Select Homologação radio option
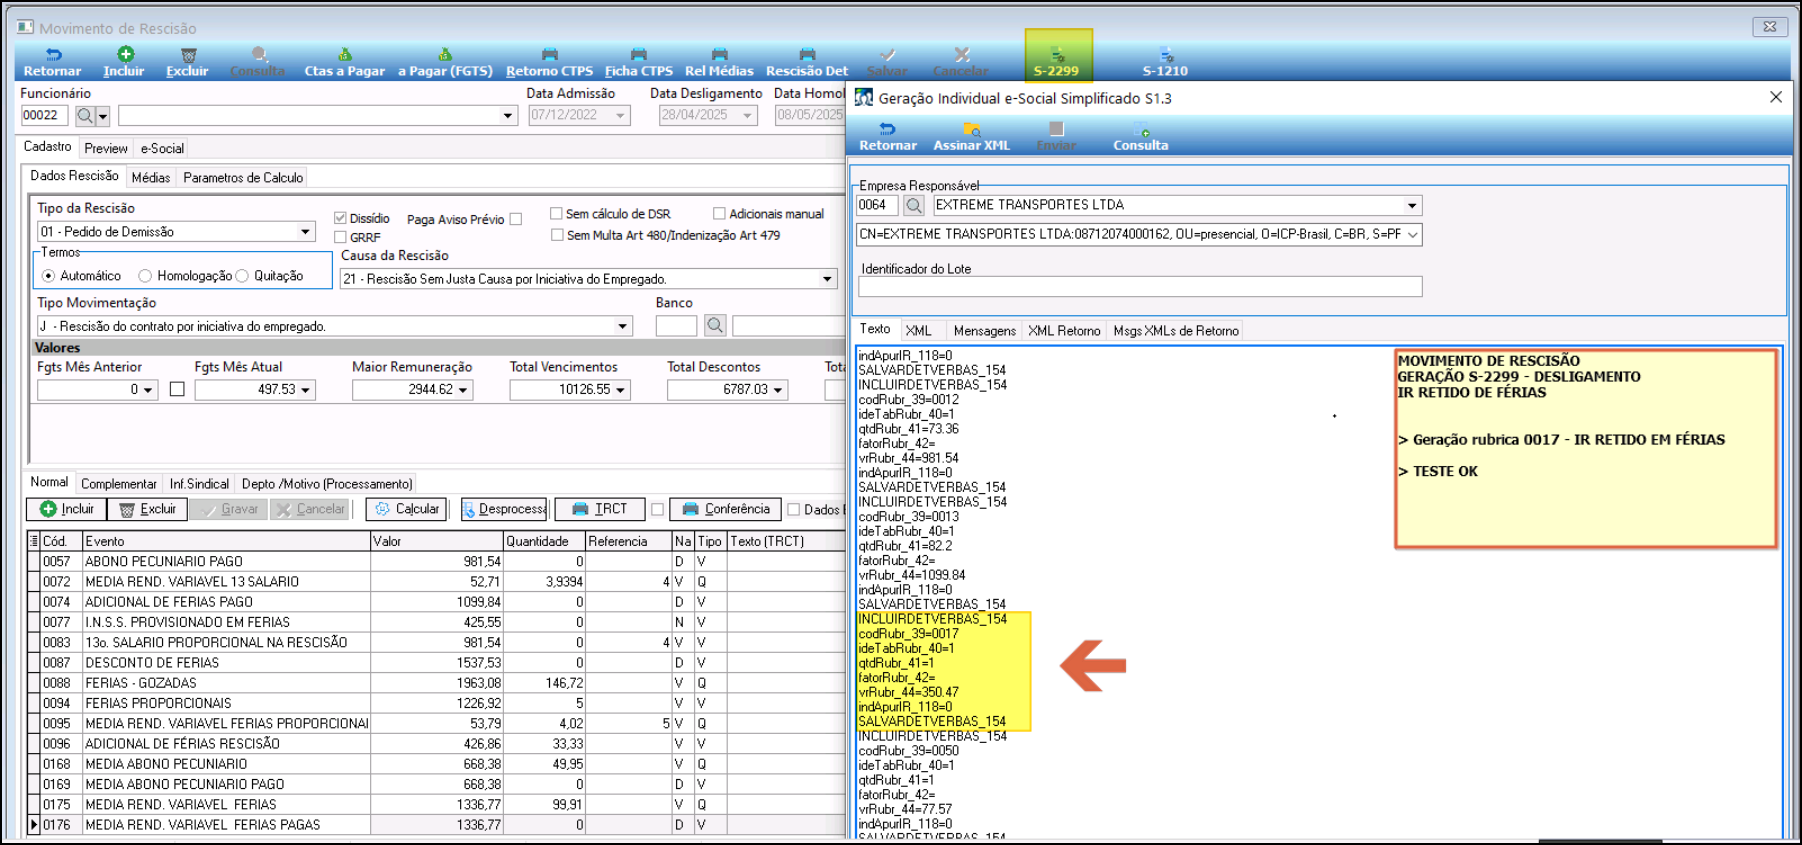1802x845 pixels. pos(145,276)
